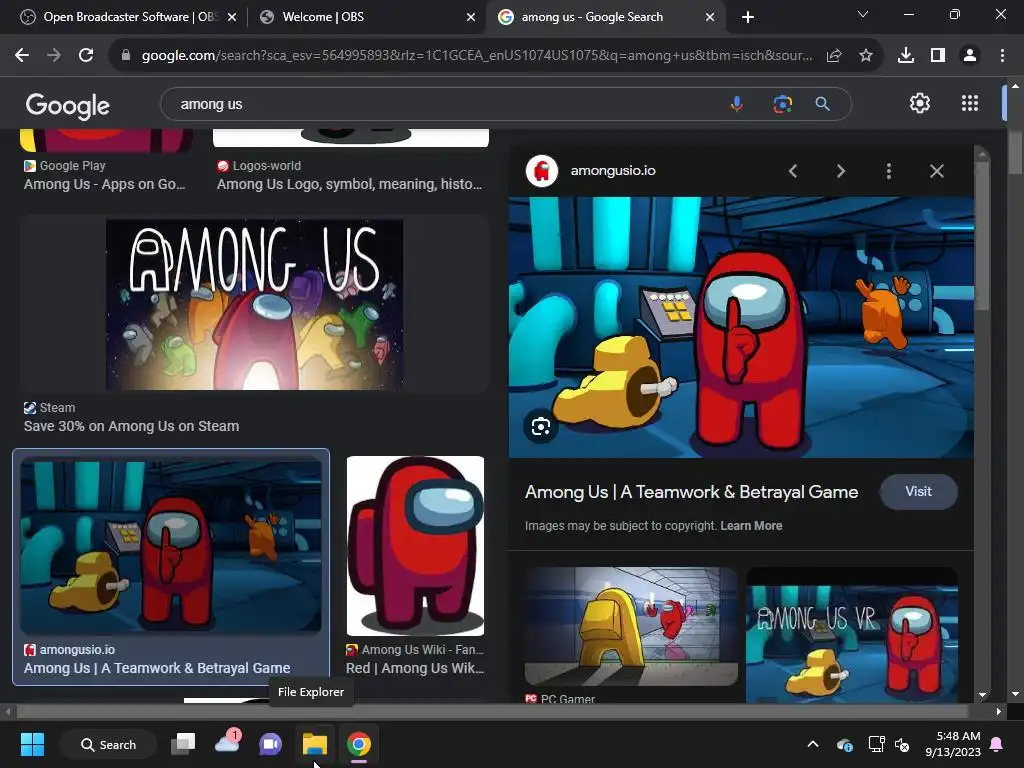Image resolution: width=1024 pixels, height=768 pixels.
Task: Search by image with Google Lens
Action: coord(782,104)
